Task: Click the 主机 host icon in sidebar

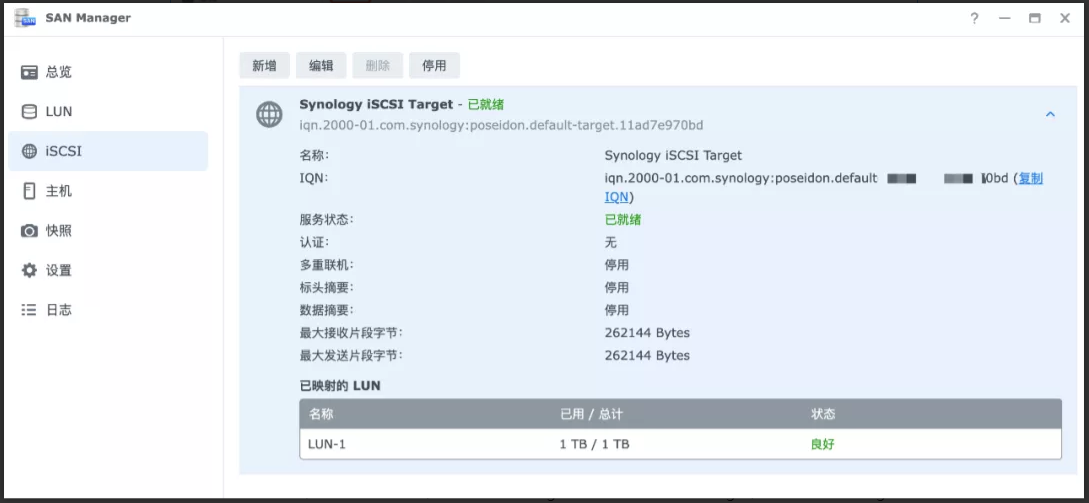Action: click(x=29, y=191)
